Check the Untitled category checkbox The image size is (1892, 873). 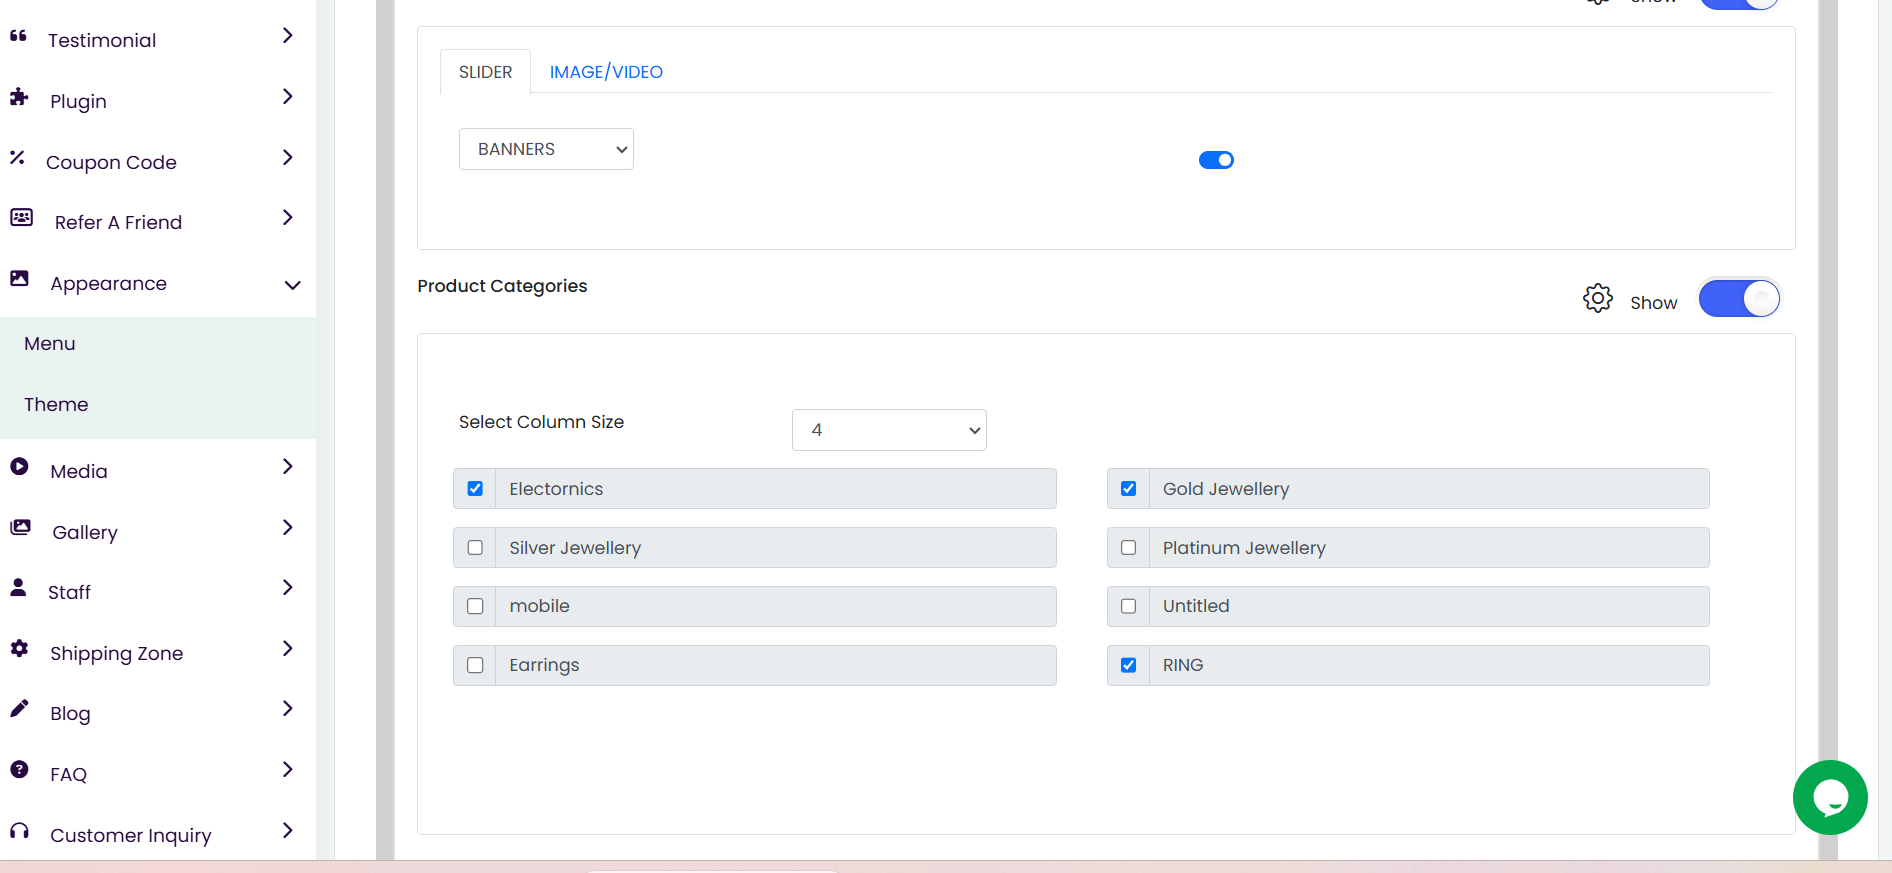(1128, 606)
